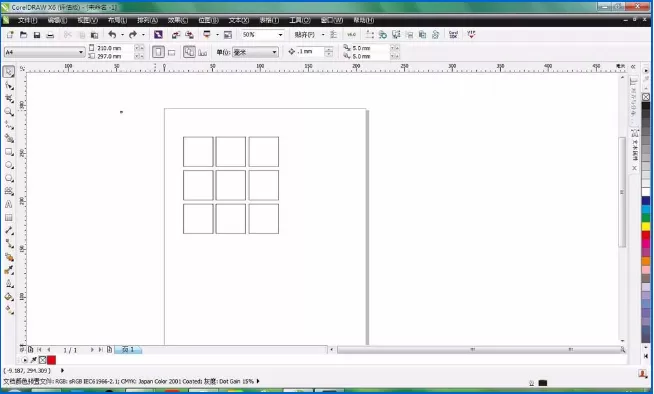This screenshot has height=394, width=654.
Task: Toggle portrait page orientation
Action: point(158,52)
